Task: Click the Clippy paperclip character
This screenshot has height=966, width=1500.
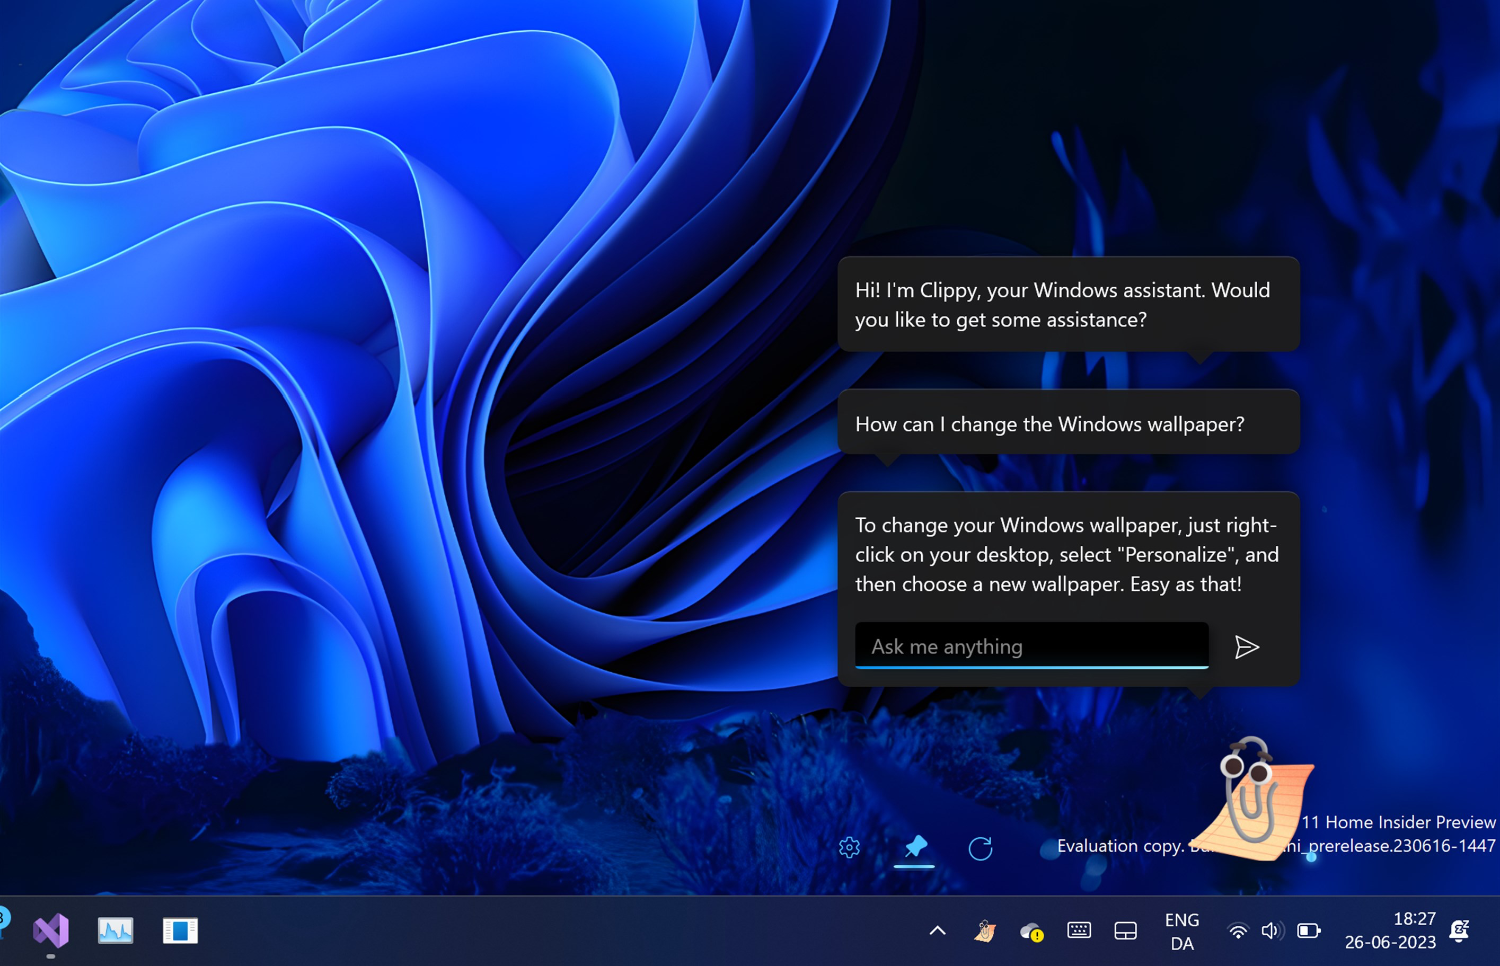Action: (1251, 799)
